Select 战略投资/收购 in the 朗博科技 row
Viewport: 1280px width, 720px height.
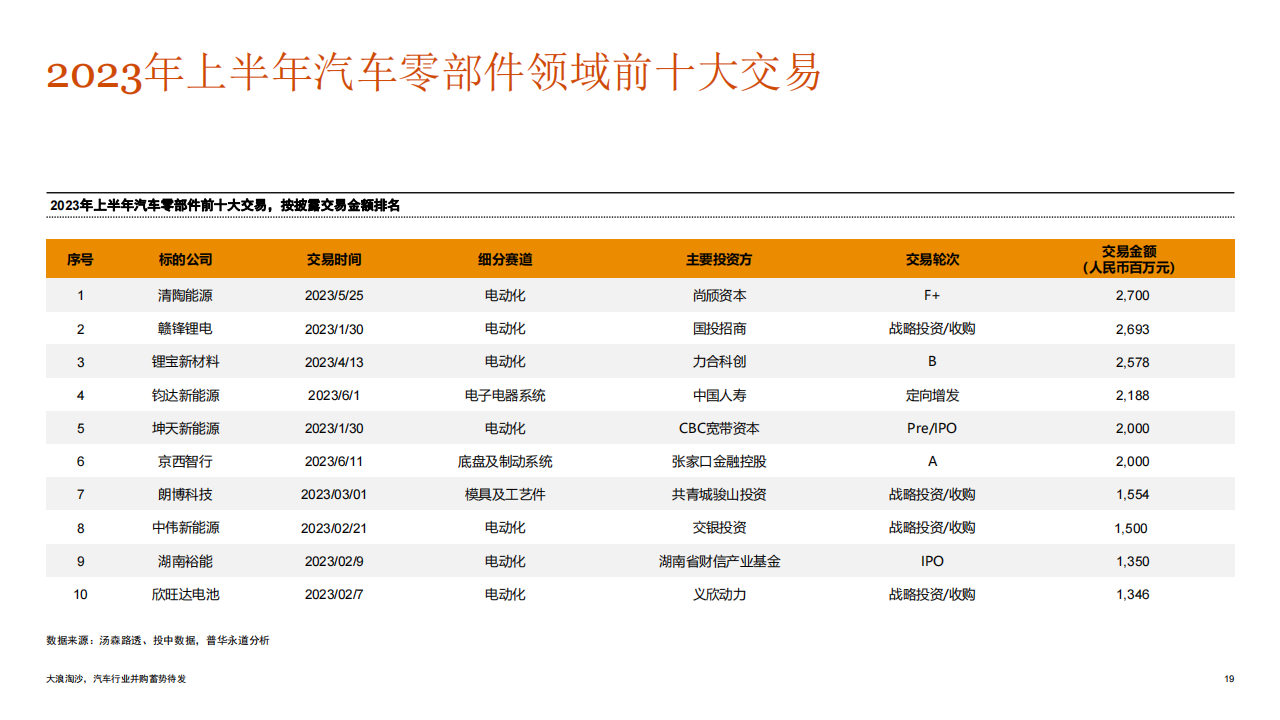coord(932,494)
